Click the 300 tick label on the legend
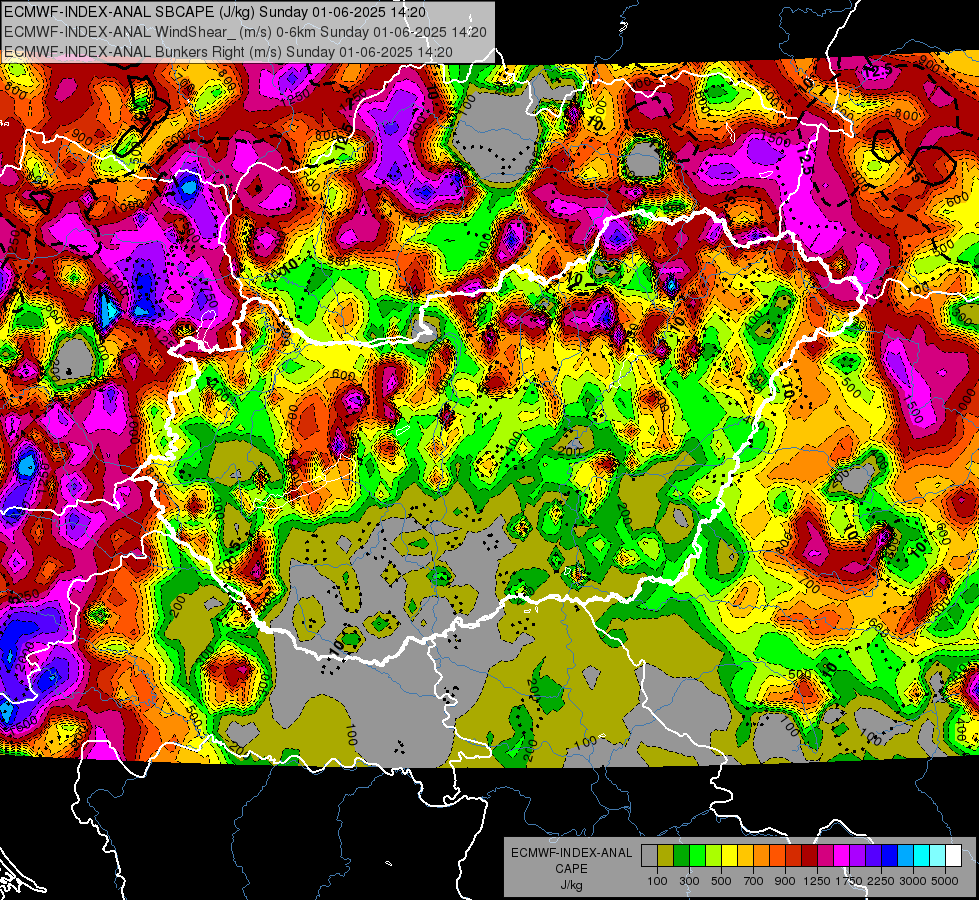This screenshot has height=900, width=979. tap(689, 881)
